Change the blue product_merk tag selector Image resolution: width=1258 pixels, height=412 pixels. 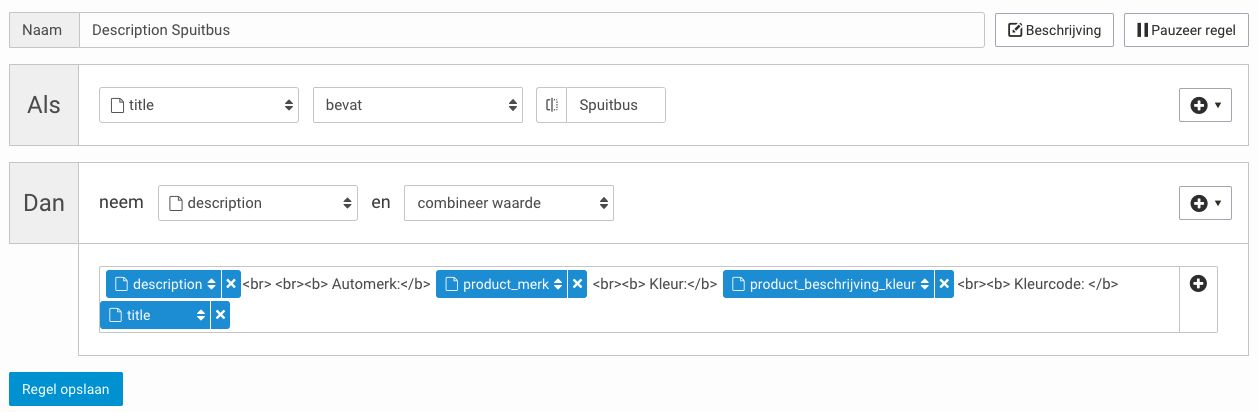tap(502, 284)
